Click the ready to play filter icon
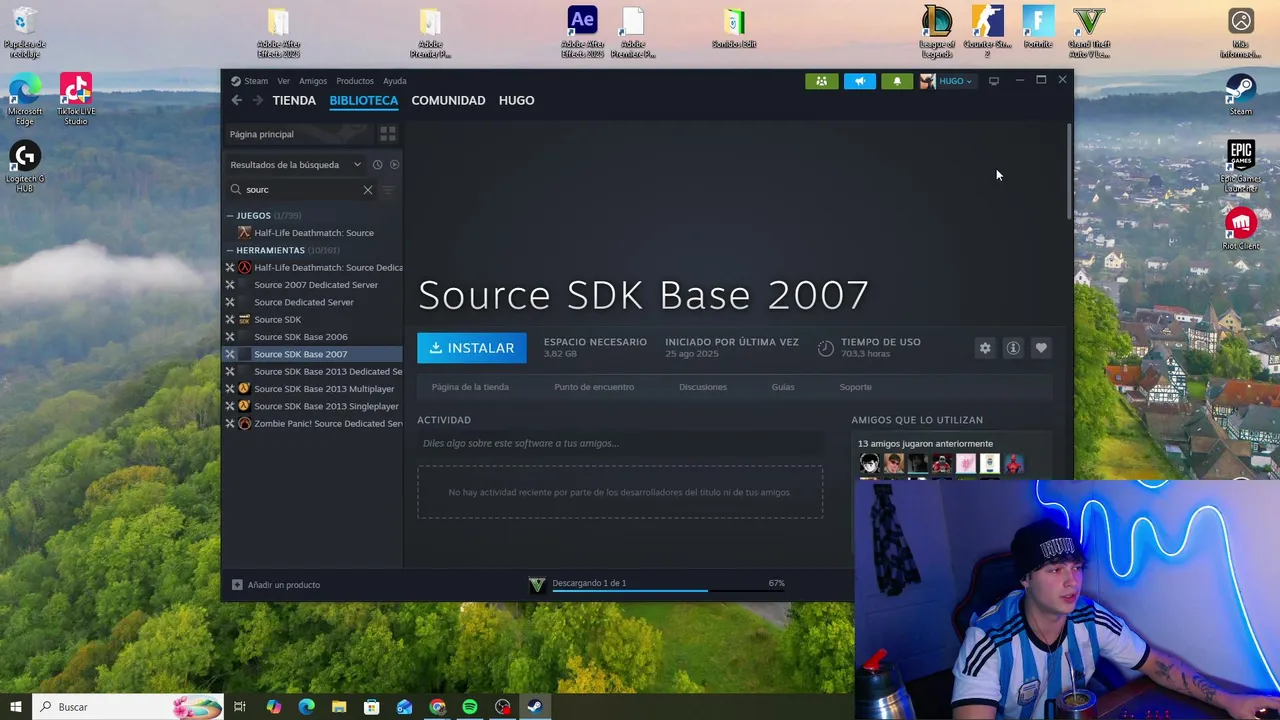This screenshot has width=1280, height=720. tap(394, 165)
